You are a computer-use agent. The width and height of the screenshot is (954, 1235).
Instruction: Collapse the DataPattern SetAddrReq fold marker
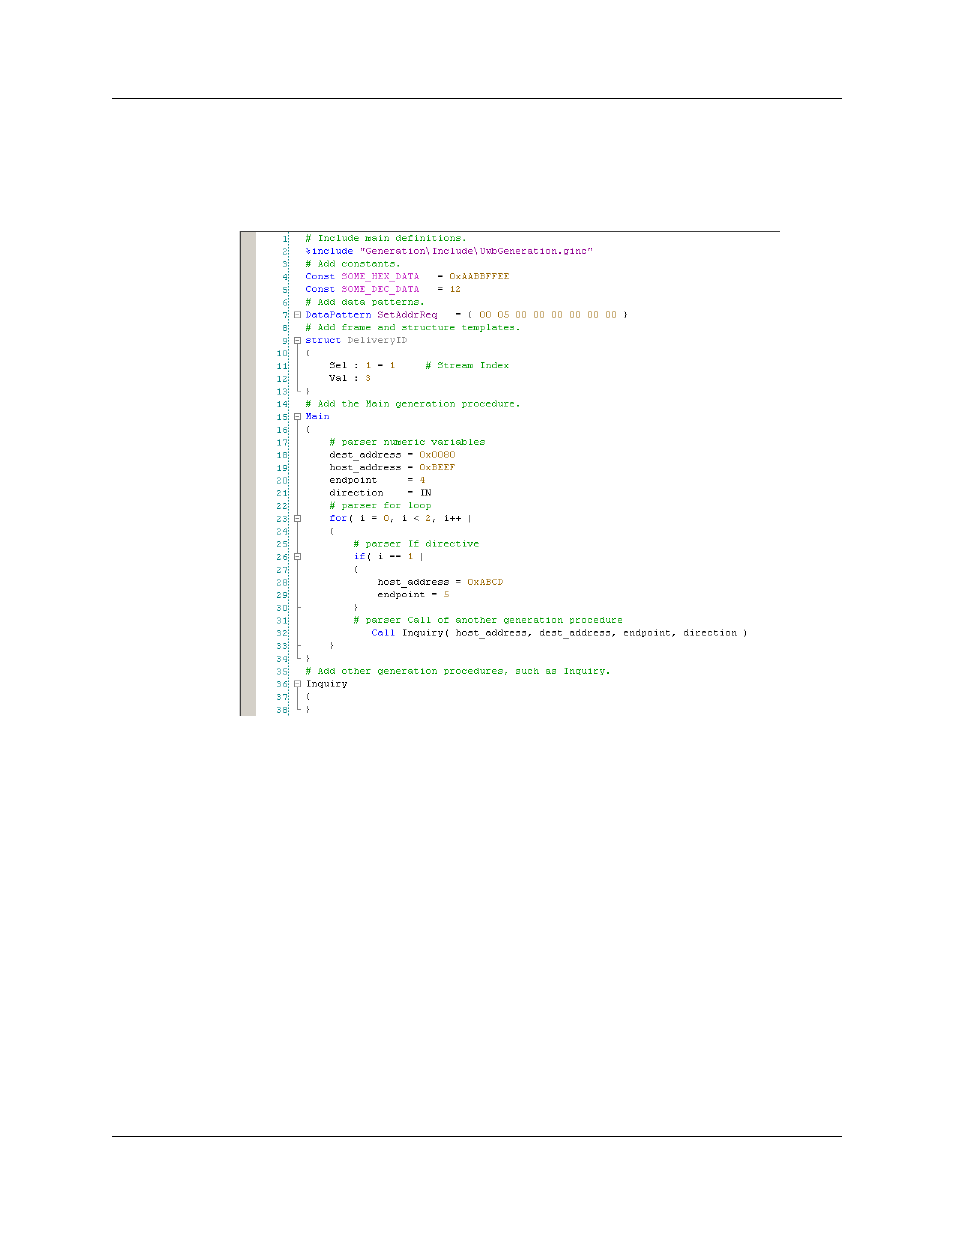point(297,315)
